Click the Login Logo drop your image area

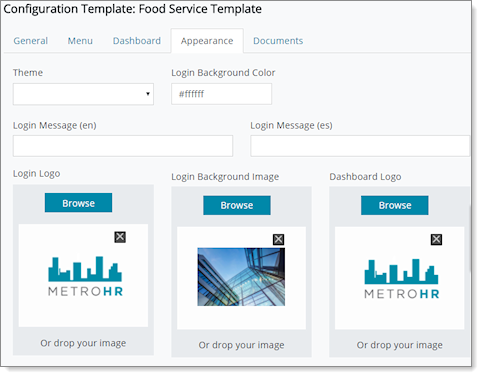coord(83,343)
